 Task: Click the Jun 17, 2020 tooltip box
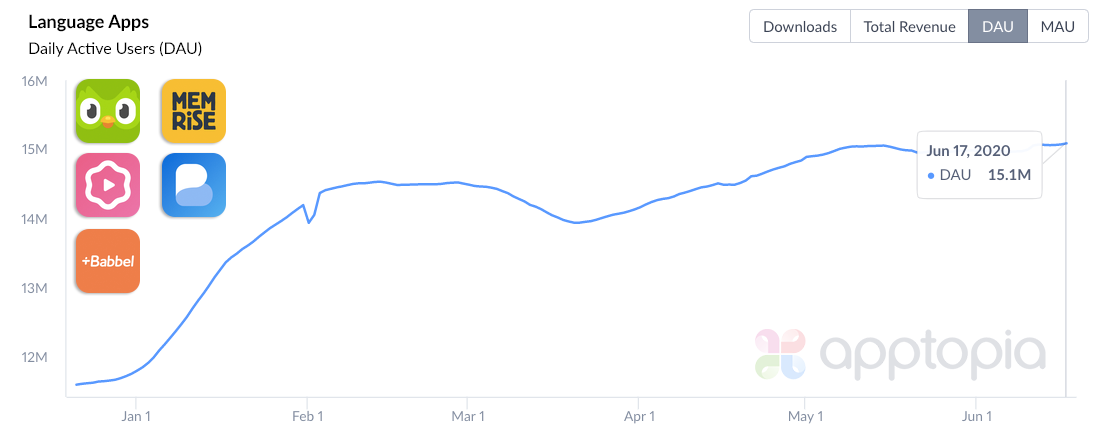[979, 163]
